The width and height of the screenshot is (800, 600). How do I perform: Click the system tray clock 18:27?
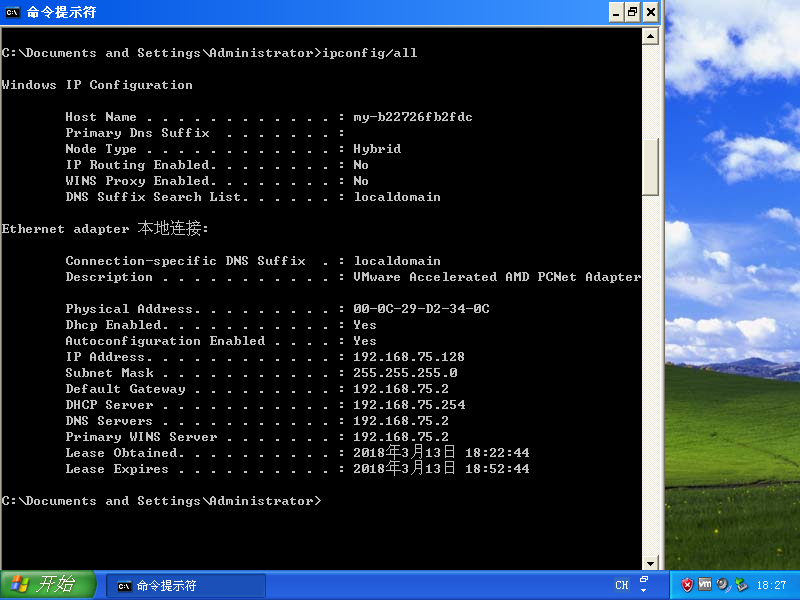771,585
